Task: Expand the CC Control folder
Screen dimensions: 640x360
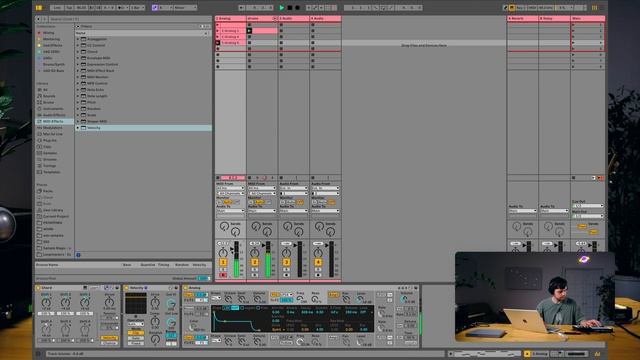Action: pos(78,45)
